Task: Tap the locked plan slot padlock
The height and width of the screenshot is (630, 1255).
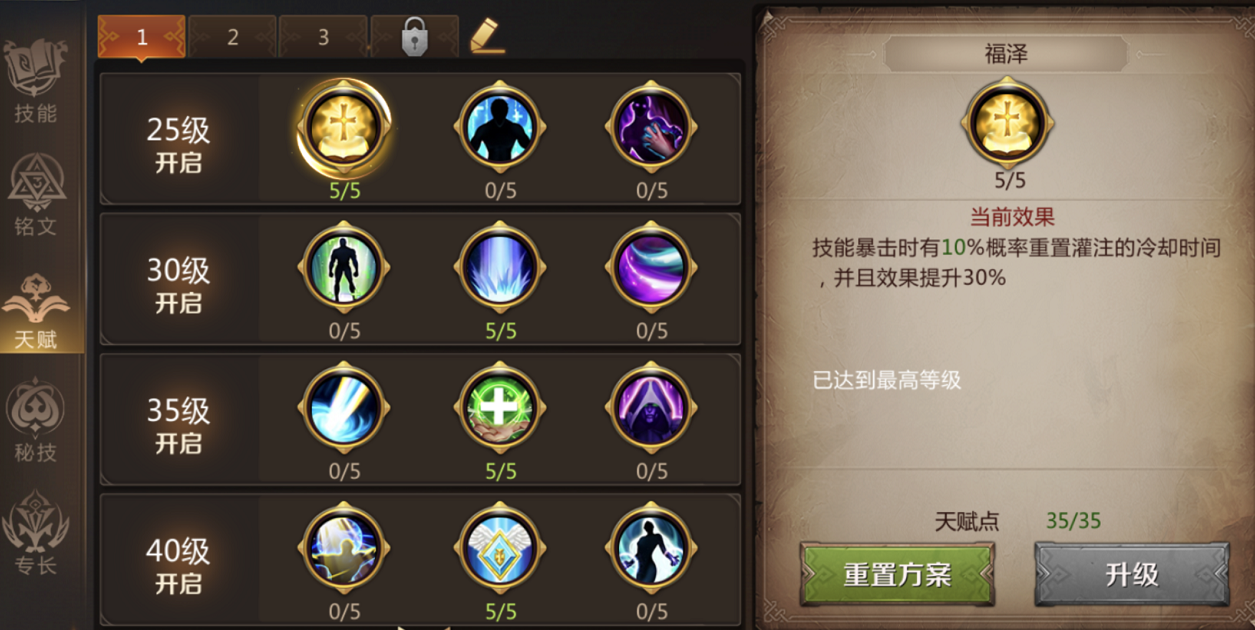Action: [x=414, y=37]
